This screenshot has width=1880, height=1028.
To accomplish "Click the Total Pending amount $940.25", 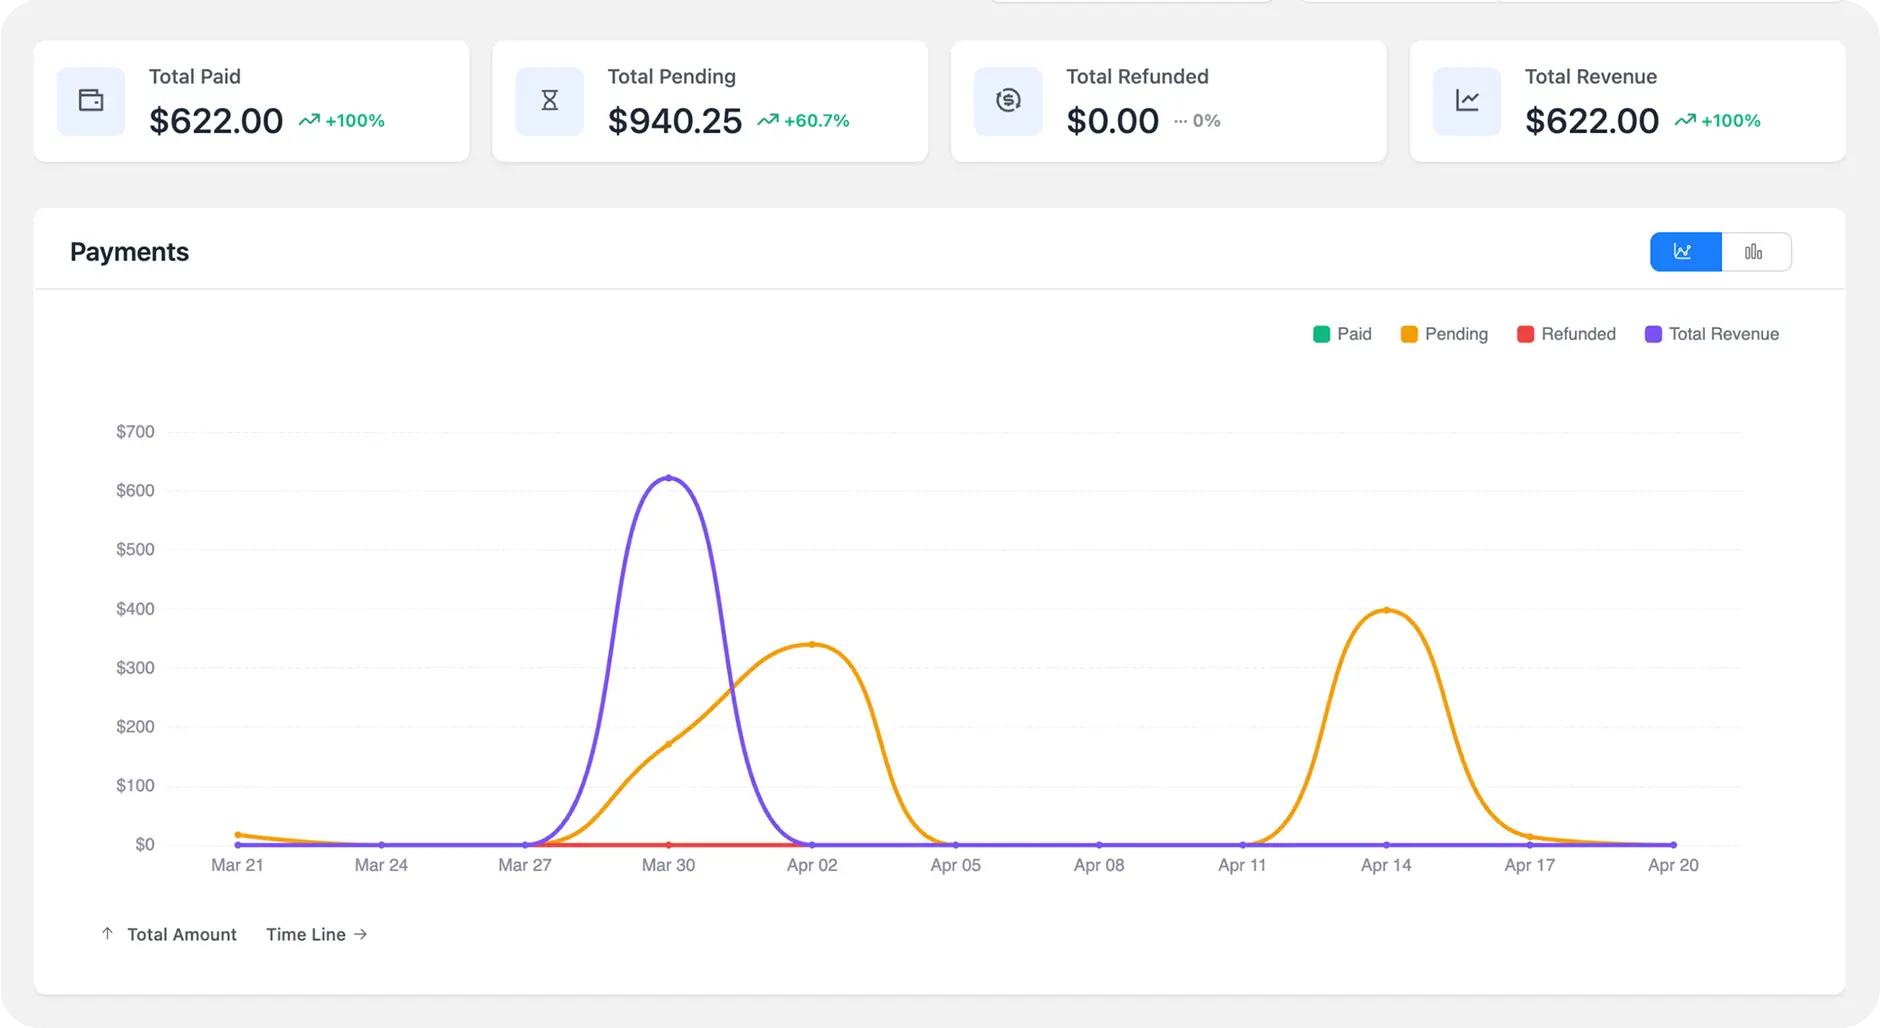I will 675,121.
